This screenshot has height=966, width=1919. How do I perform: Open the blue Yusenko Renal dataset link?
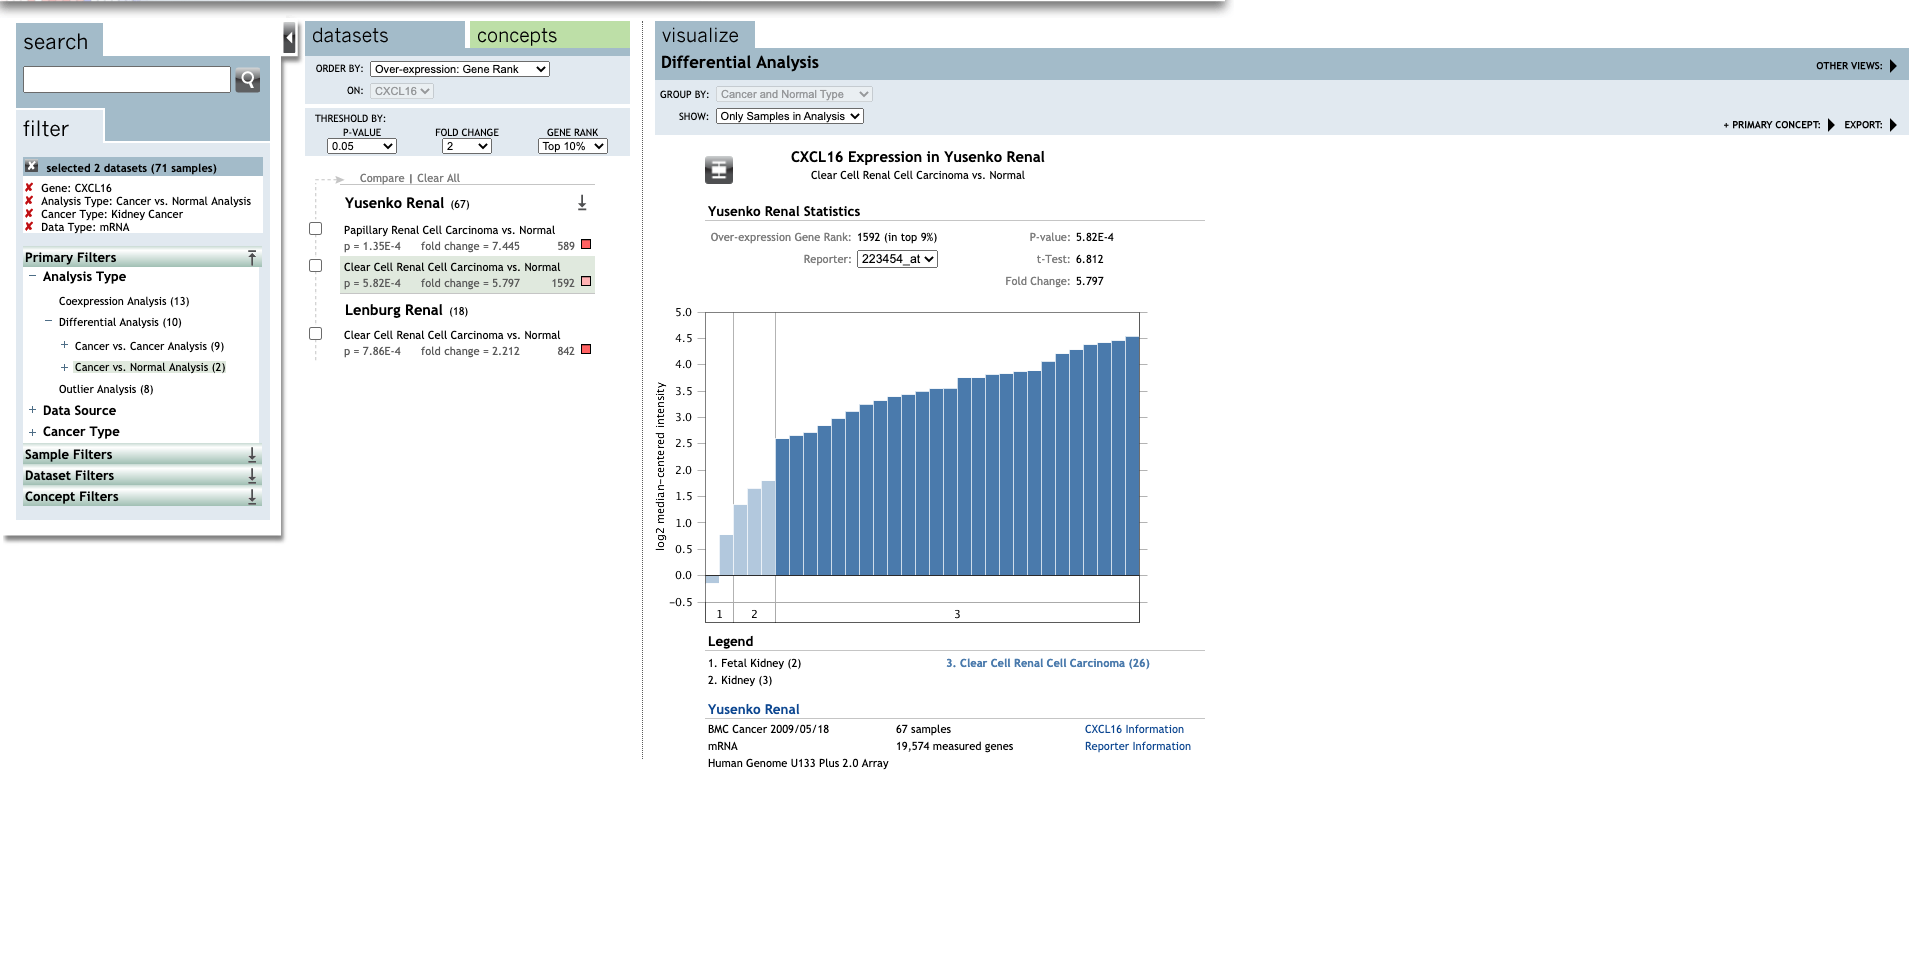754,709
